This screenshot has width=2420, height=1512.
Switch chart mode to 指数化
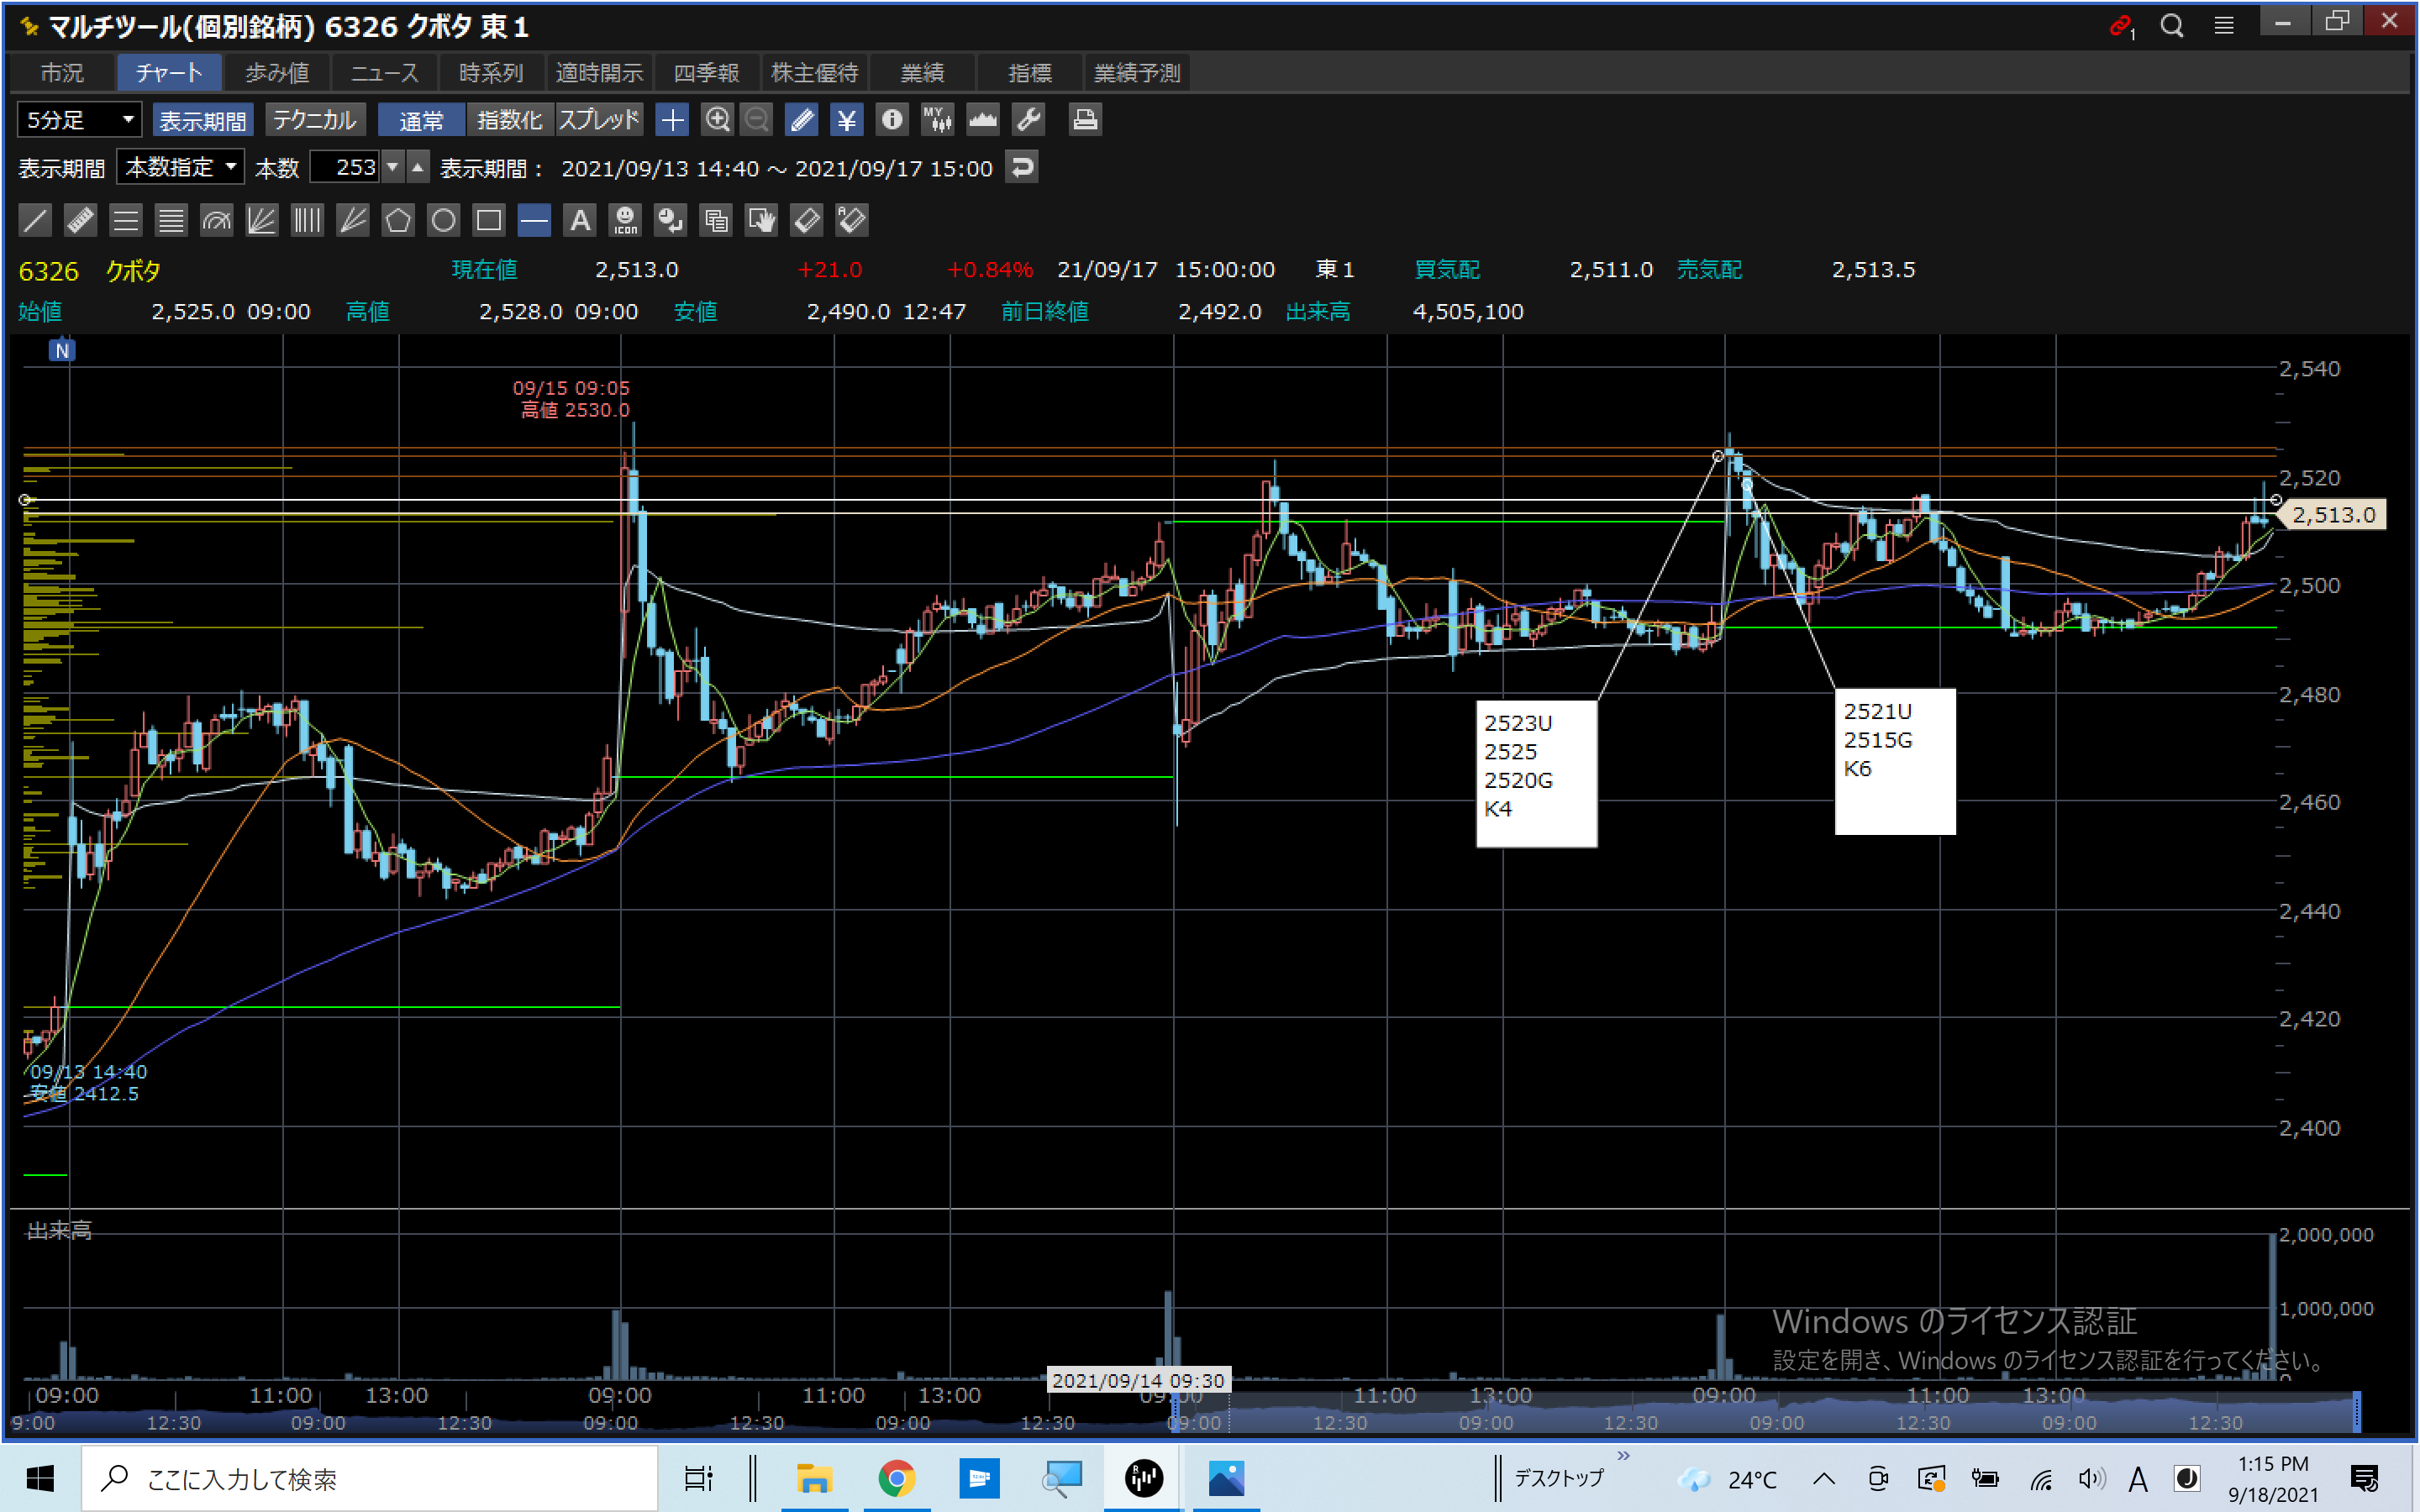pyautogui.click(x=509, y=120)
